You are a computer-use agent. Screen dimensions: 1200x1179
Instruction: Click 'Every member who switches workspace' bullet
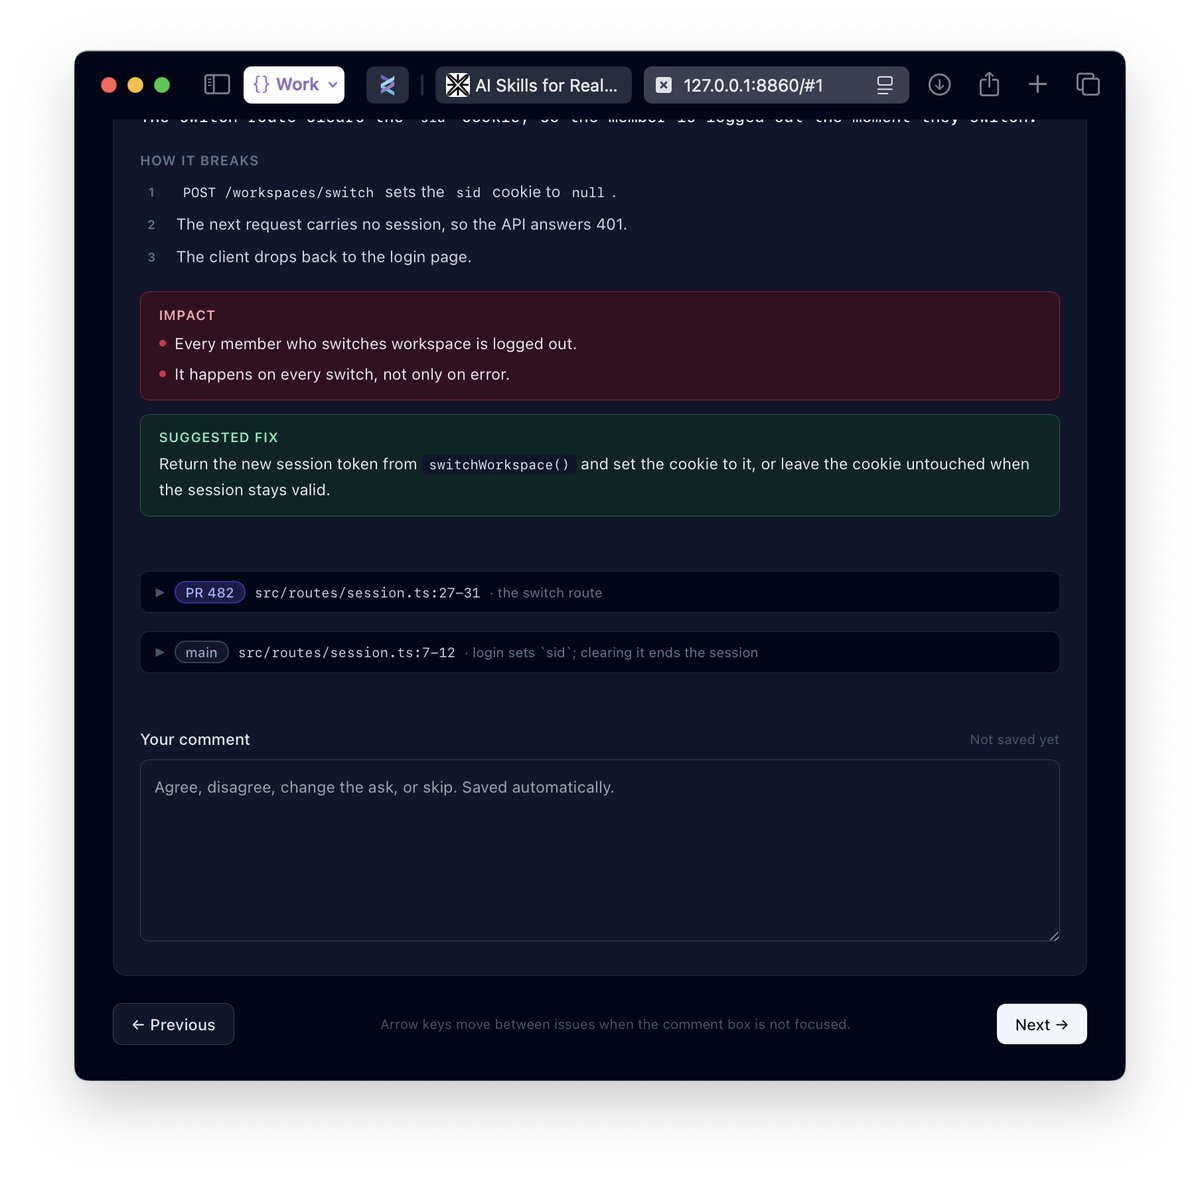pos(375,344)
